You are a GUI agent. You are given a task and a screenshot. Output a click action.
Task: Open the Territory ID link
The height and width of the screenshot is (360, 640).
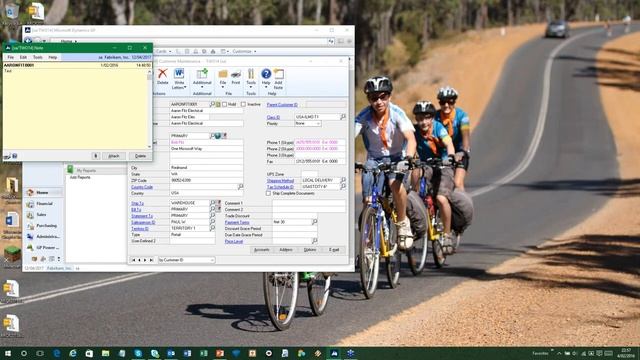[x=140, y=229]
